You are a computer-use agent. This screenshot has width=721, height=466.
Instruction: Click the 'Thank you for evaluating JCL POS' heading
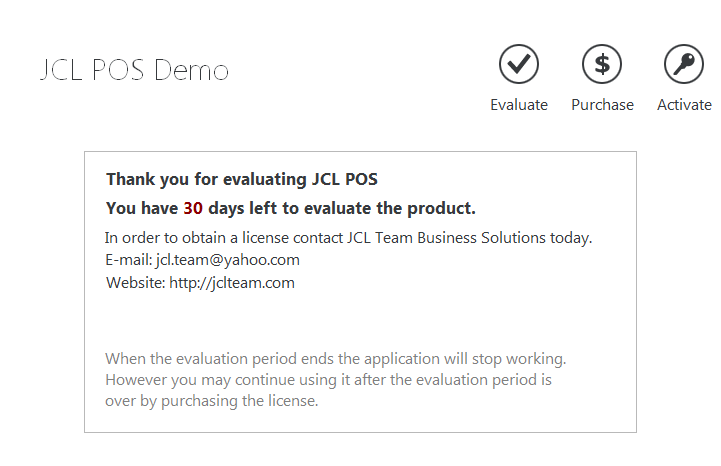[x=242, y=180]
